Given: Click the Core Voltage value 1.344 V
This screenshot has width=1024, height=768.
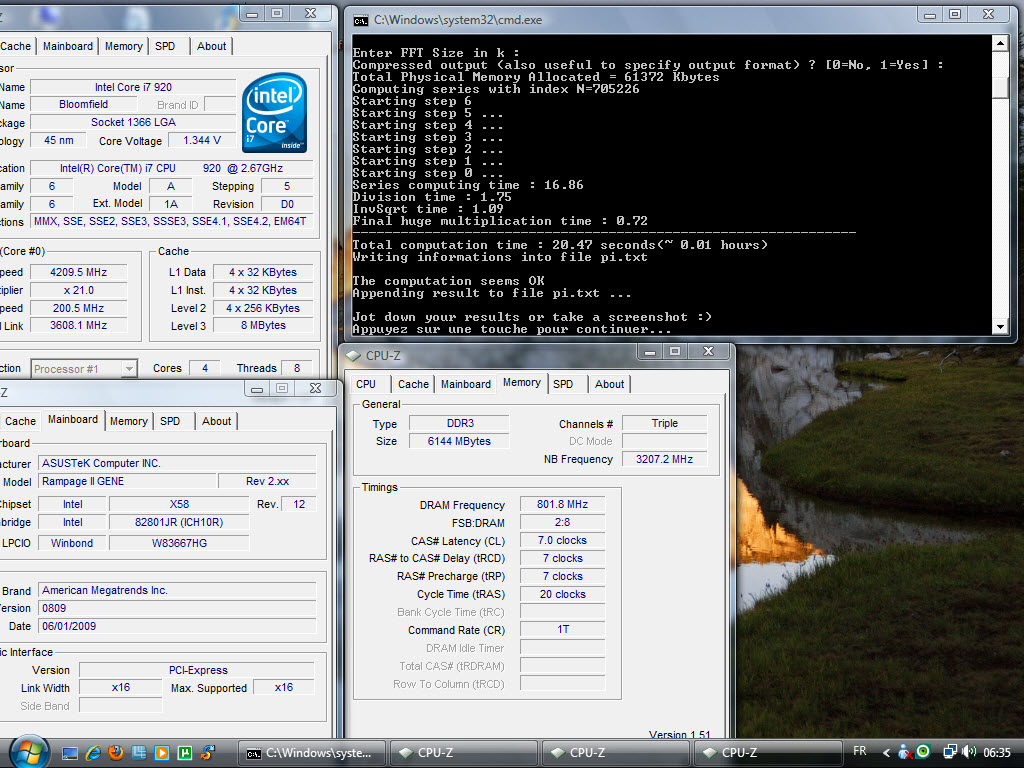Looking at the screenshot, I should tap(202, 140).
